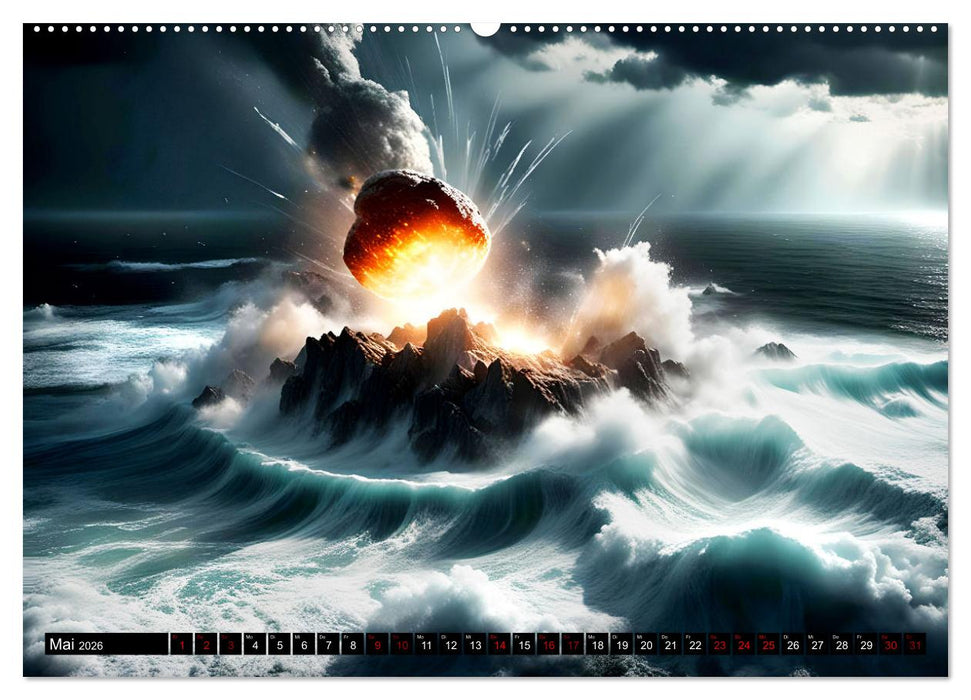Image resolution: width=971 pixels, height=700 pixels.
Task: Select day 15 in the calendar strip
Action: coord(524,645)
